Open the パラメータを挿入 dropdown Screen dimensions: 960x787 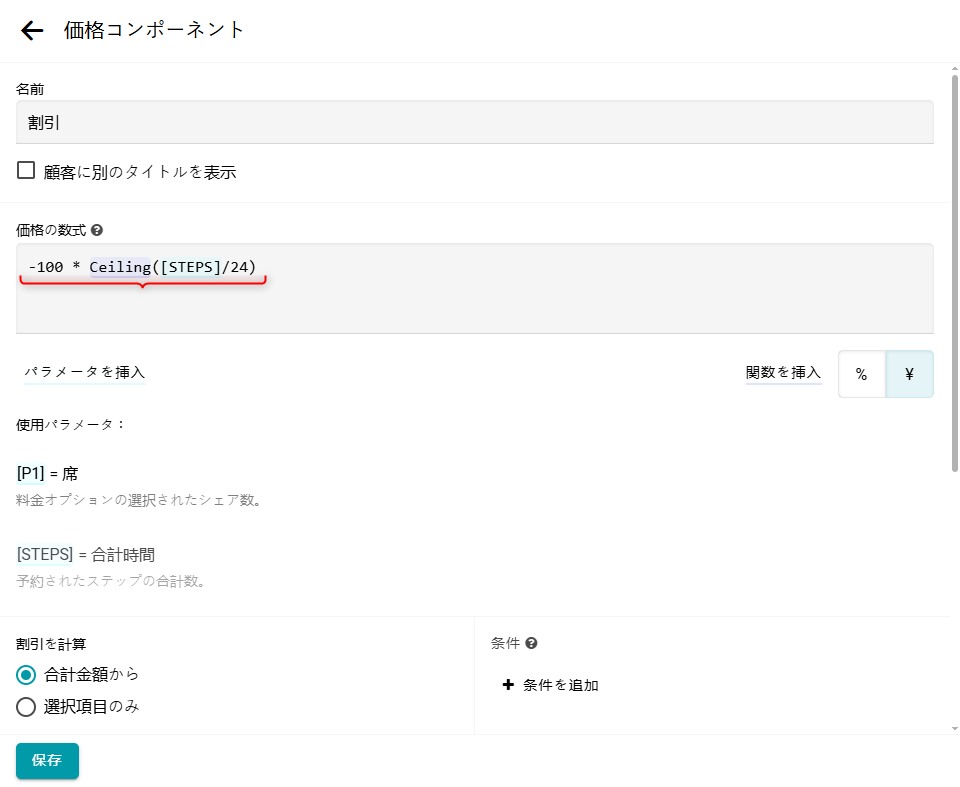pos(85,372)
